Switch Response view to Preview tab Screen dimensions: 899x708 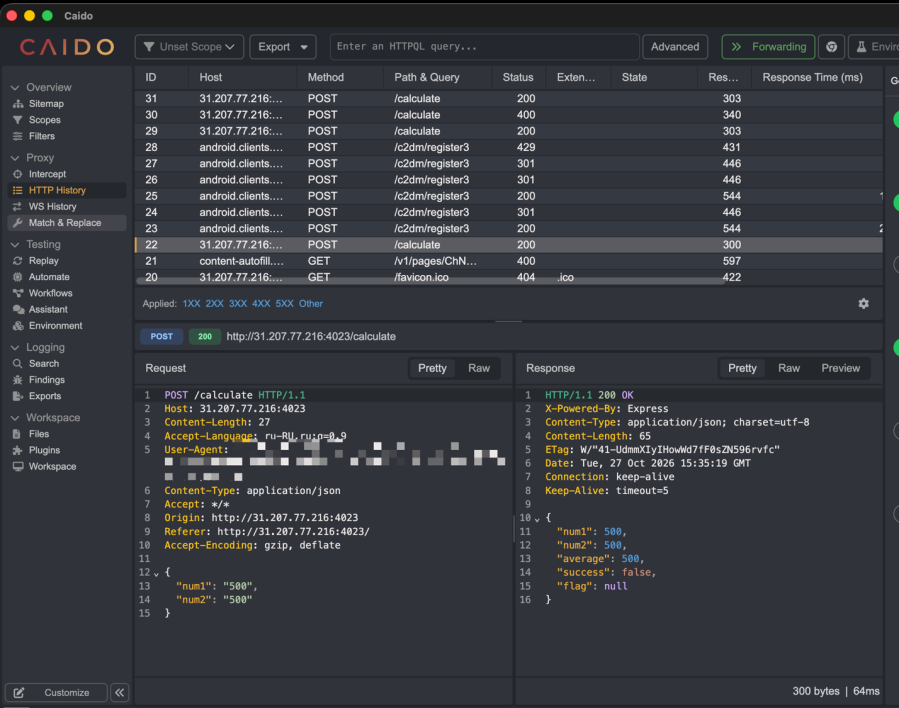(841, 369)
